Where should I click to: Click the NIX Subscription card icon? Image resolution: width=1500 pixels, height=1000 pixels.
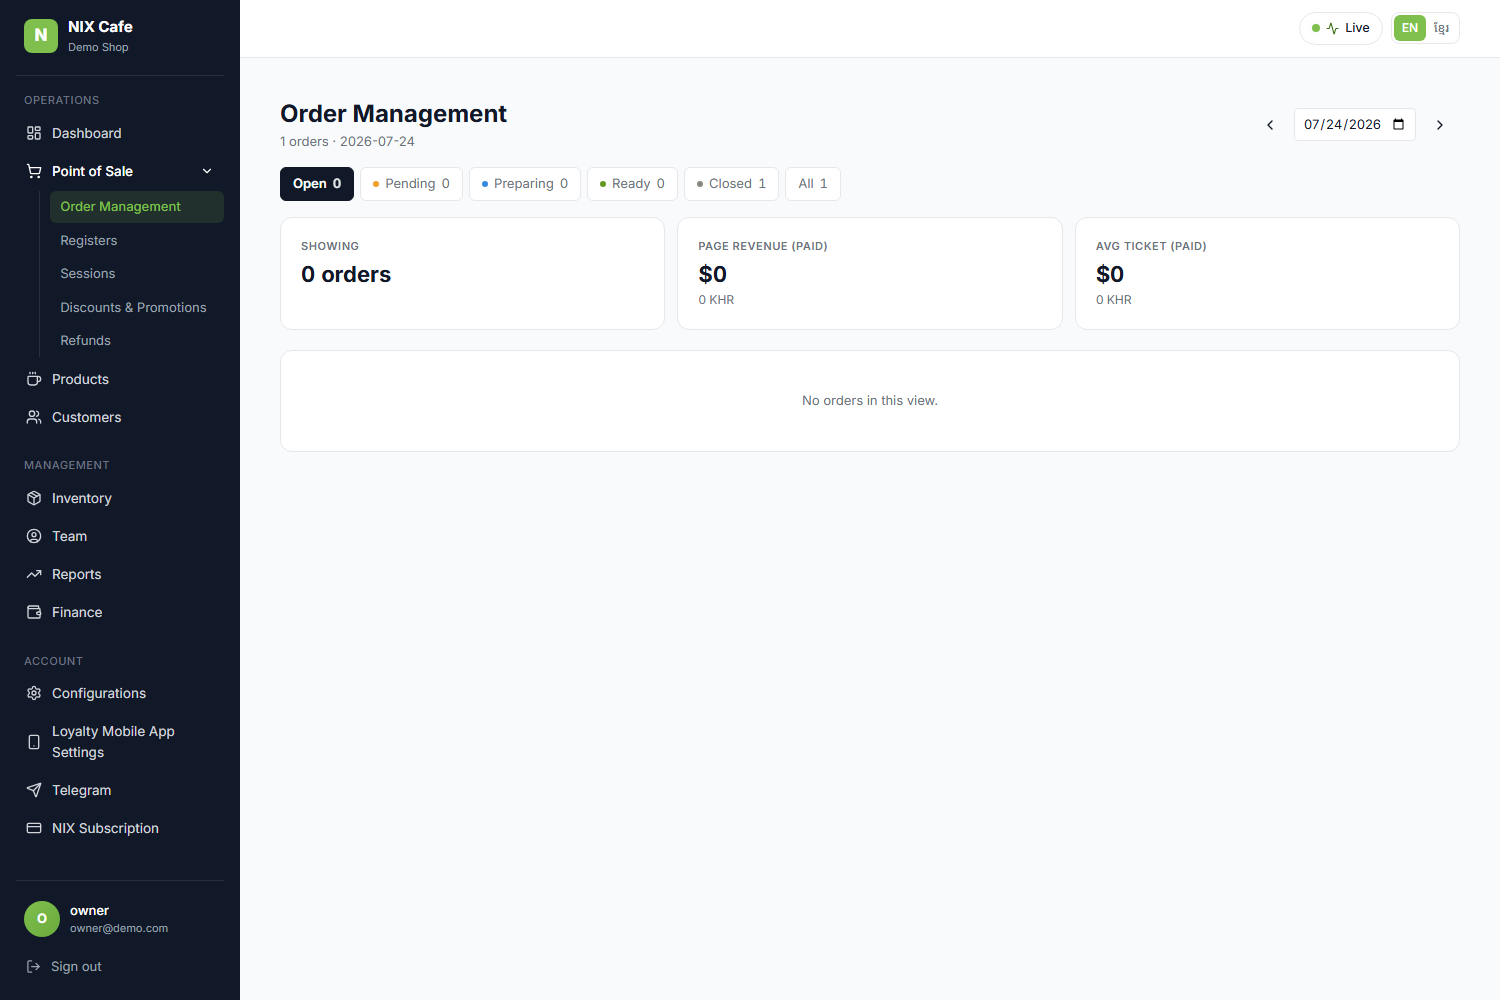point(34,828)
